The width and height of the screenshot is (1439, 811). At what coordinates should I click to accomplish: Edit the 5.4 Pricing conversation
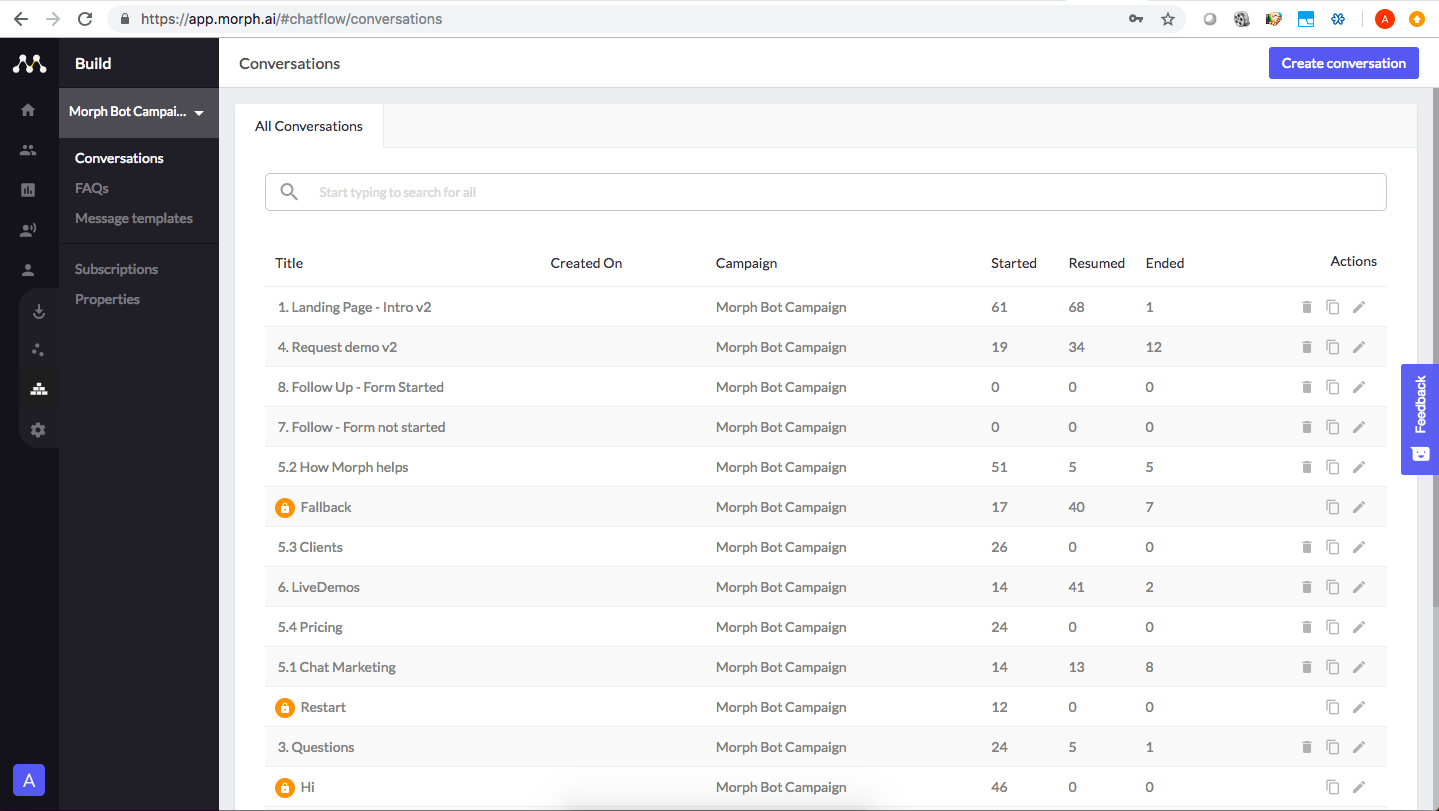[x=1358, y=627]
